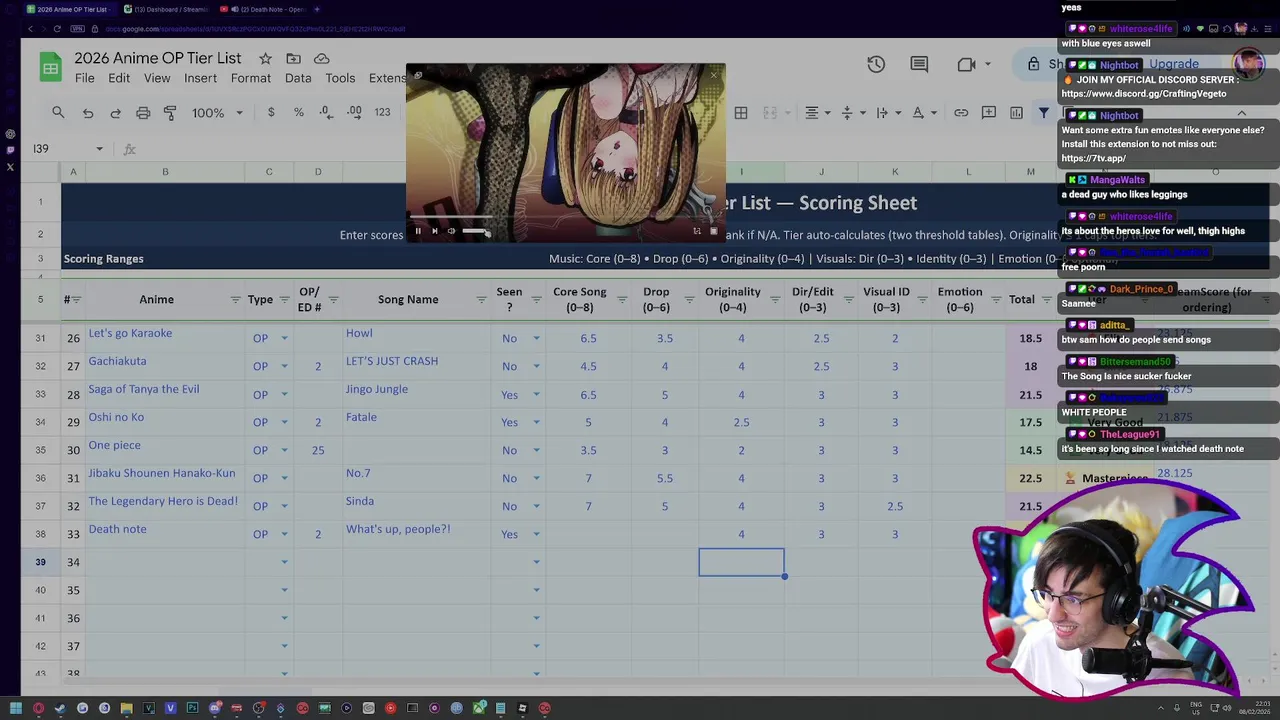Select row 39 header
Viewport: 1280px width, 720px height.
pyautogui.click(x=40, y=562)
